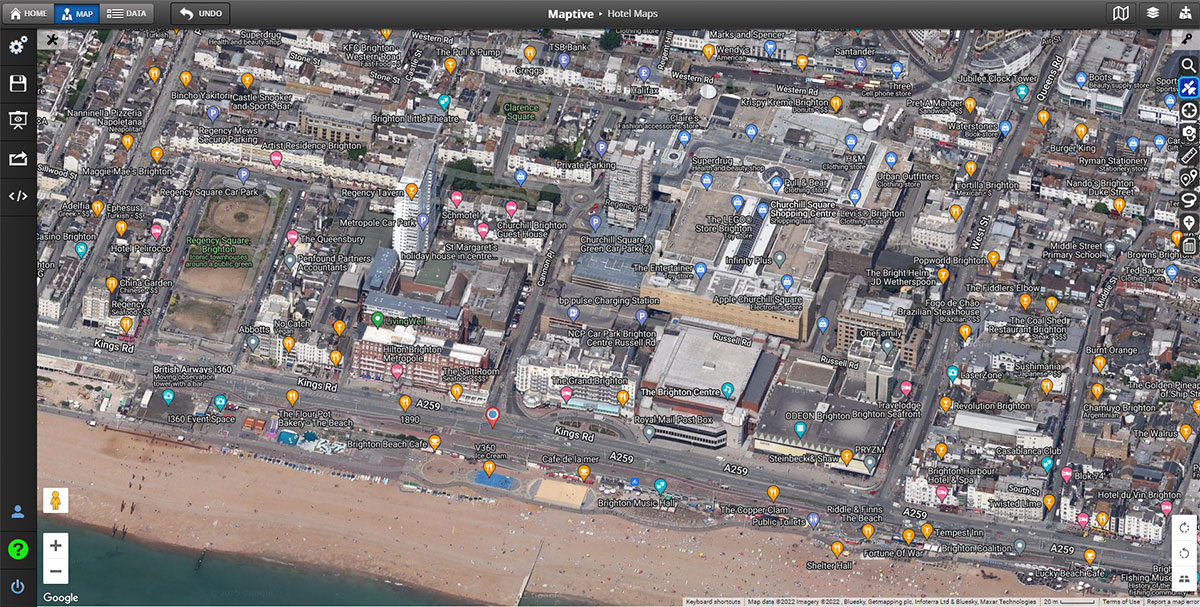The height and width of the screenshot is (607, 1200).
Task: Toggle the left map tools wrench panel
Action: [x=51, y=40]
